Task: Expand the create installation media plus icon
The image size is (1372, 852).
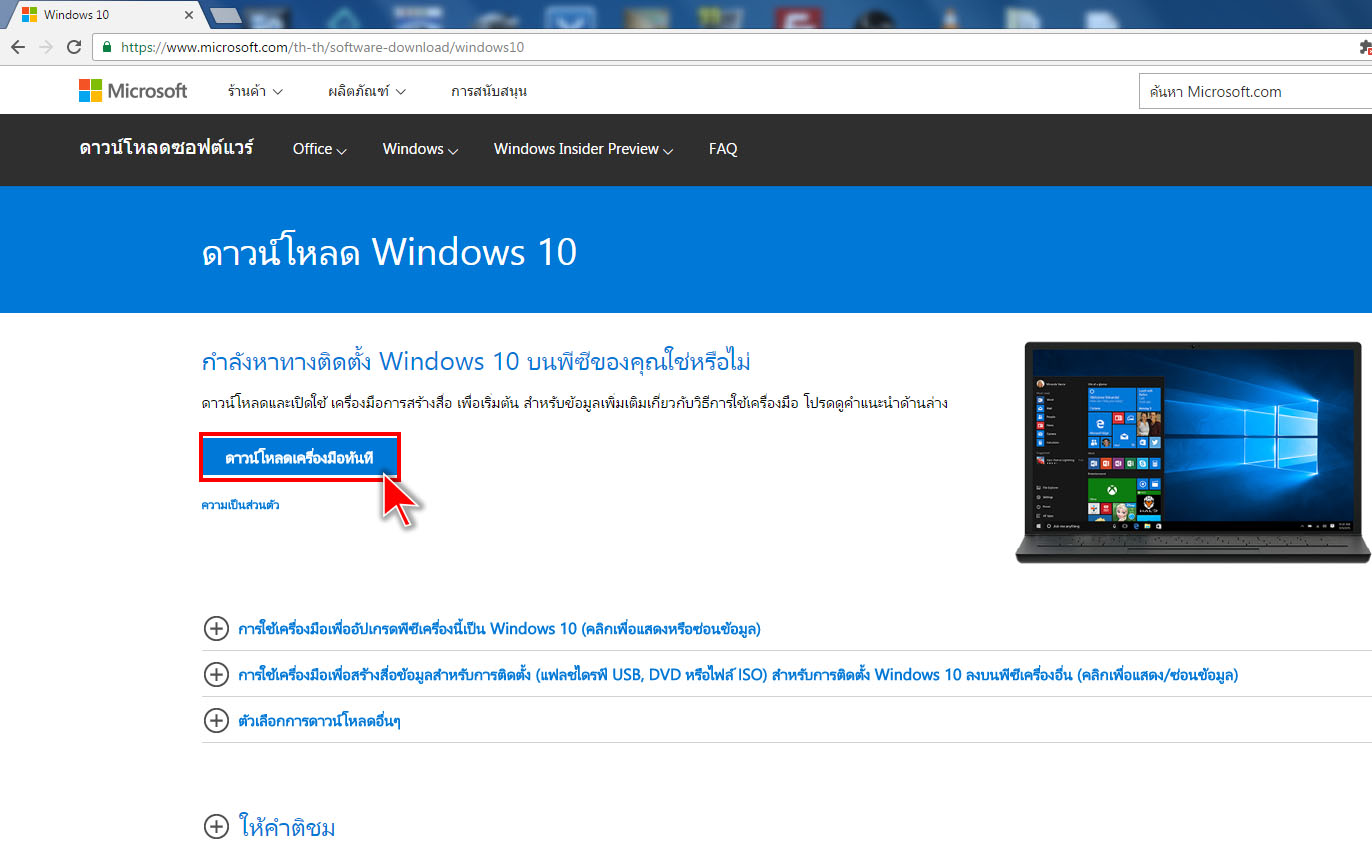Action: (216, 674)
